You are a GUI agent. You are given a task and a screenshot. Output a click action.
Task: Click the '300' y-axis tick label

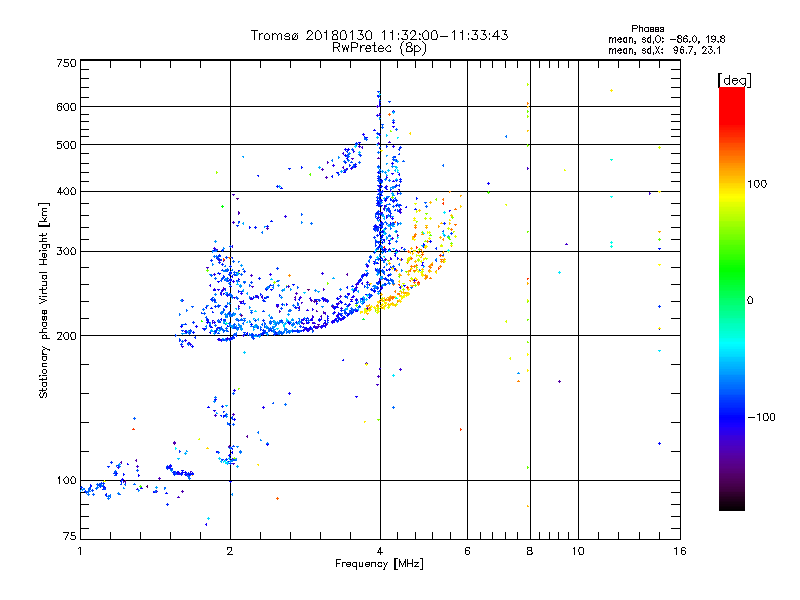tap(66, 251)
